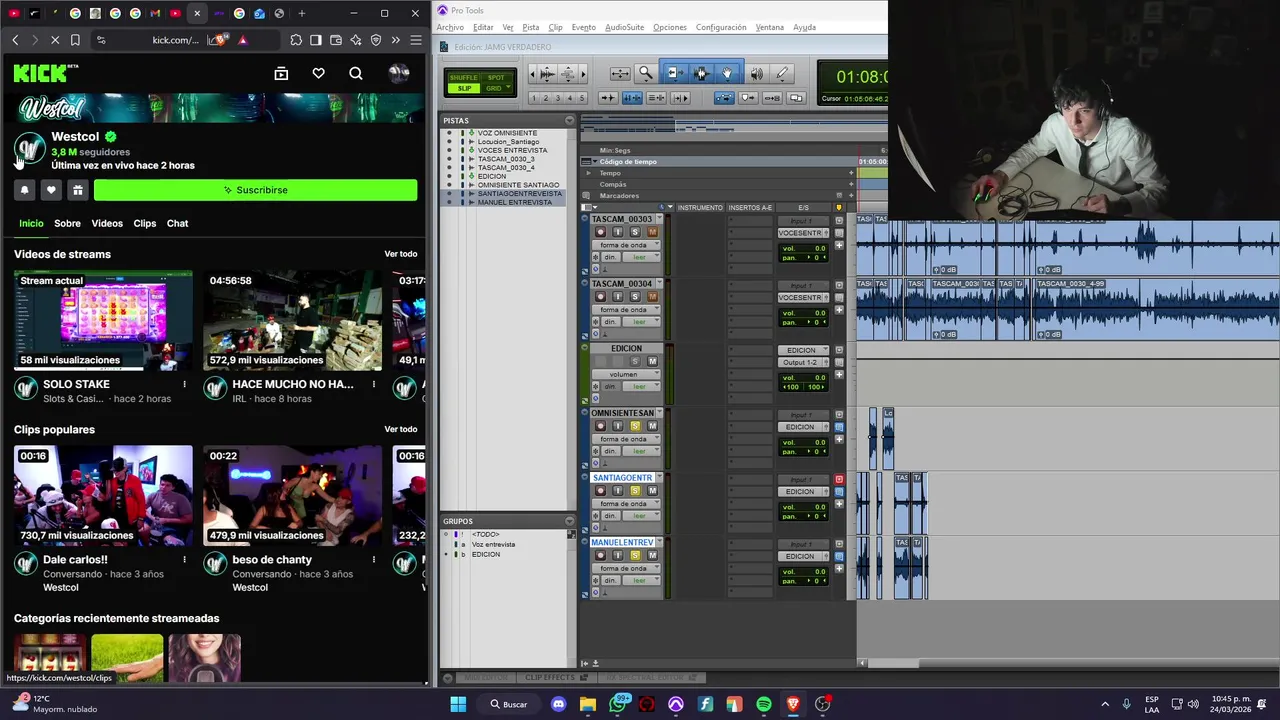Click Kick search magnifier icon

(x=356, y=73)
